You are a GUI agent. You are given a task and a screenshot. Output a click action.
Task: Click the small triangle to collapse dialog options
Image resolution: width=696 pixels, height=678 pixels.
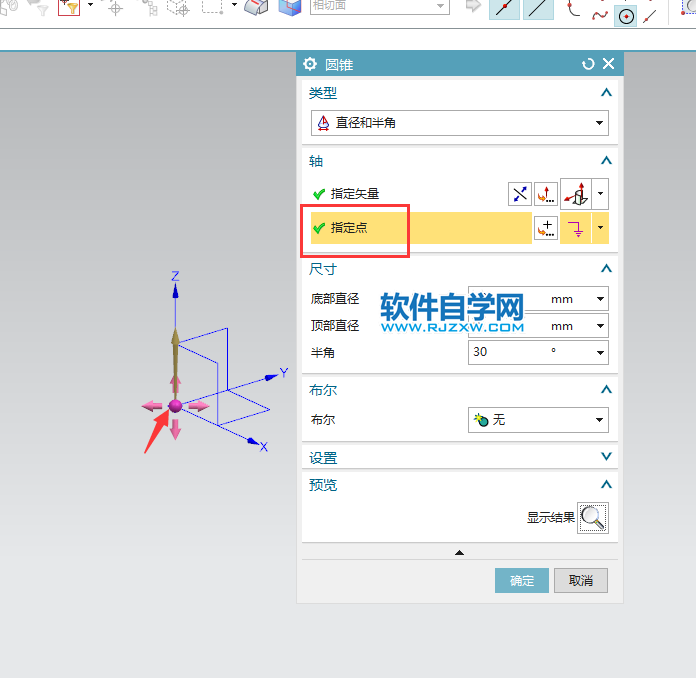pos(459,553)
